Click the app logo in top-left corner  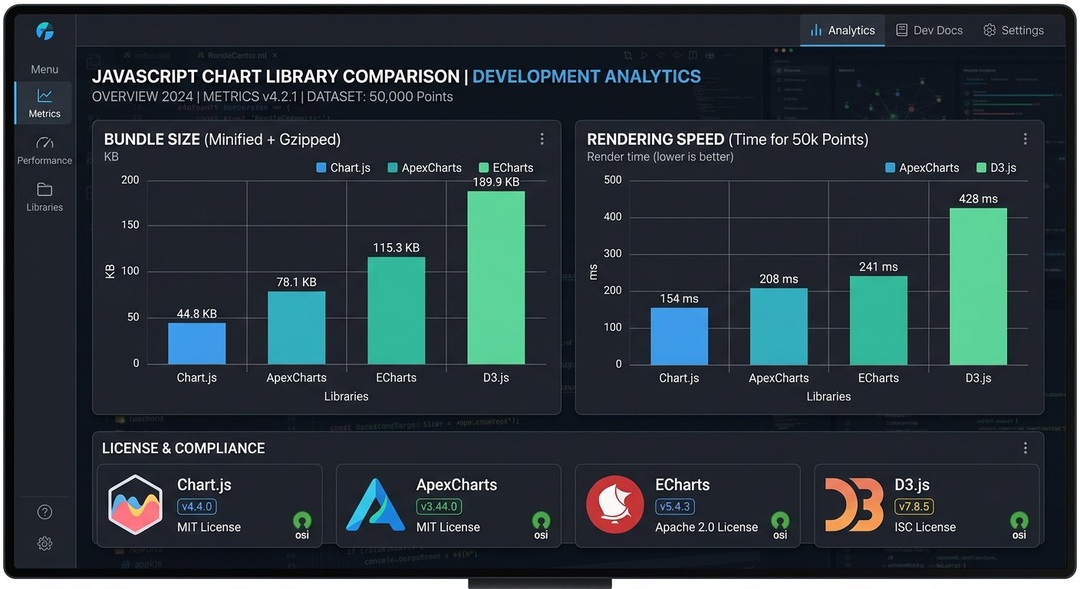coord(45,31)
